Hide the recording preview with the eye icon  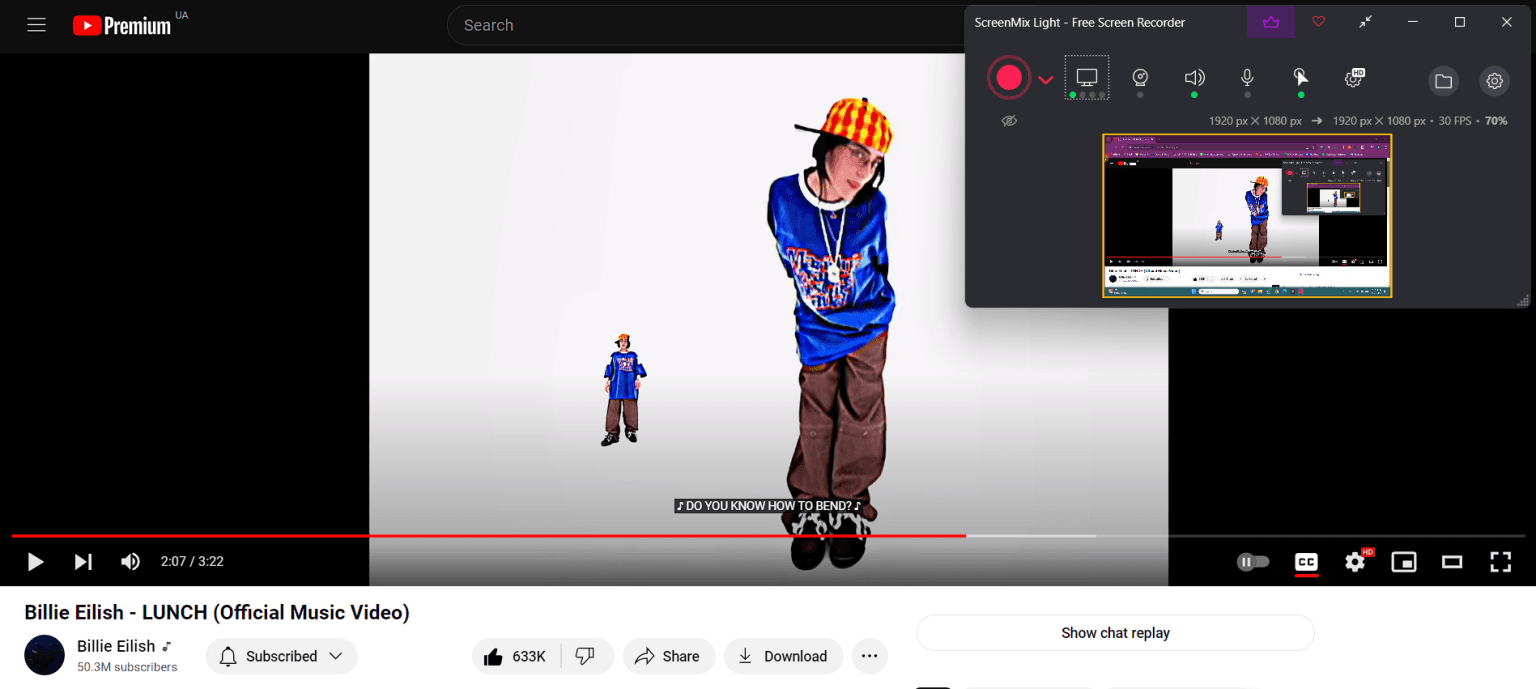click(x=1009, y=120)
